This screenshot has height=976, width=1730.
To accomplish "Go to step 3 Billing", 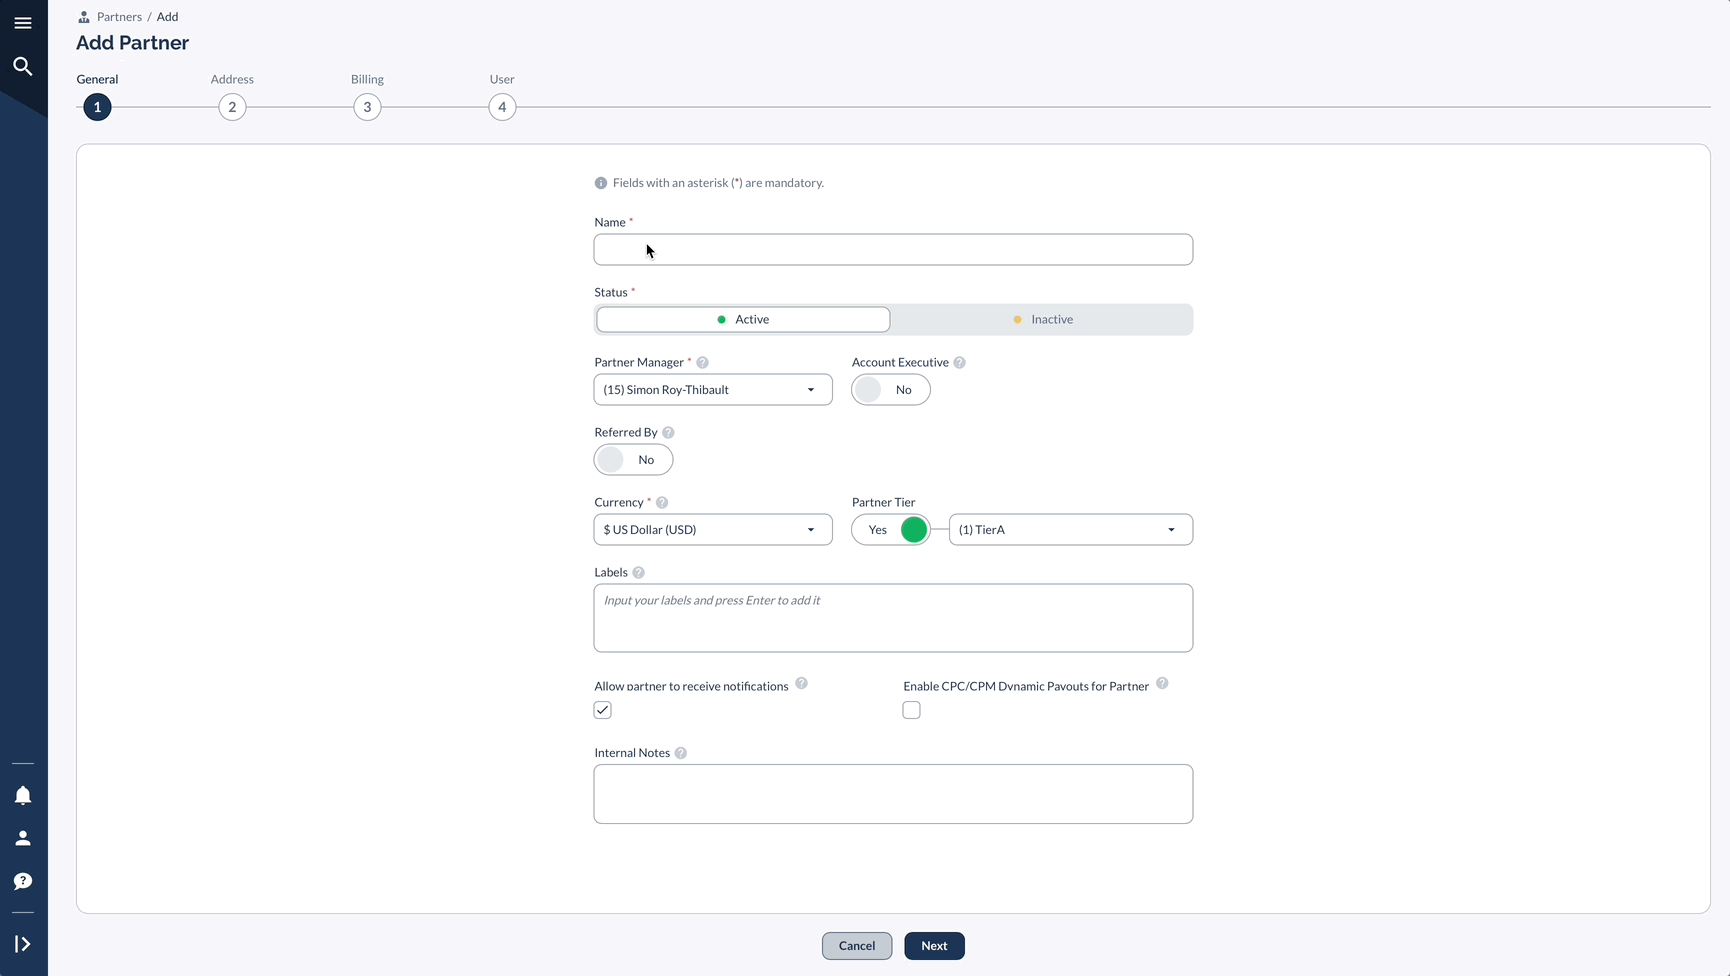I will click(367, 107).
